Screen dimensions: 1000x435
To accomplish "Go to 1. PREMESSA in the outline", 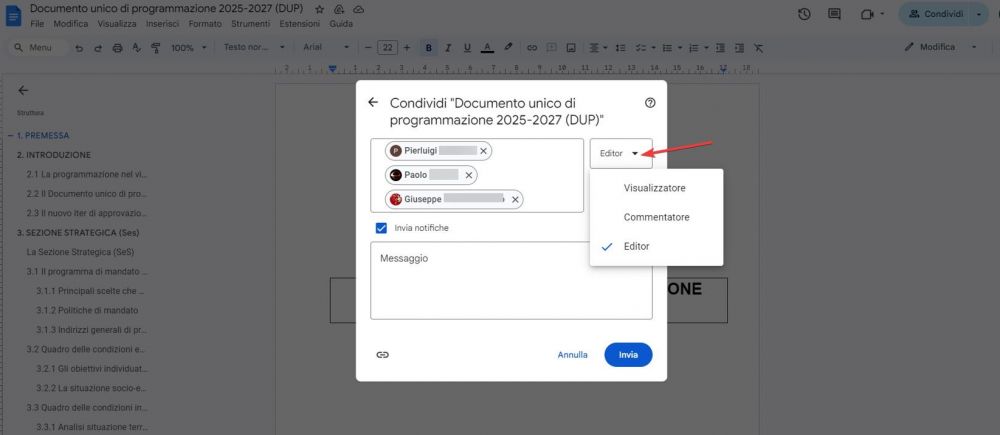I will [x=43, y=135].
